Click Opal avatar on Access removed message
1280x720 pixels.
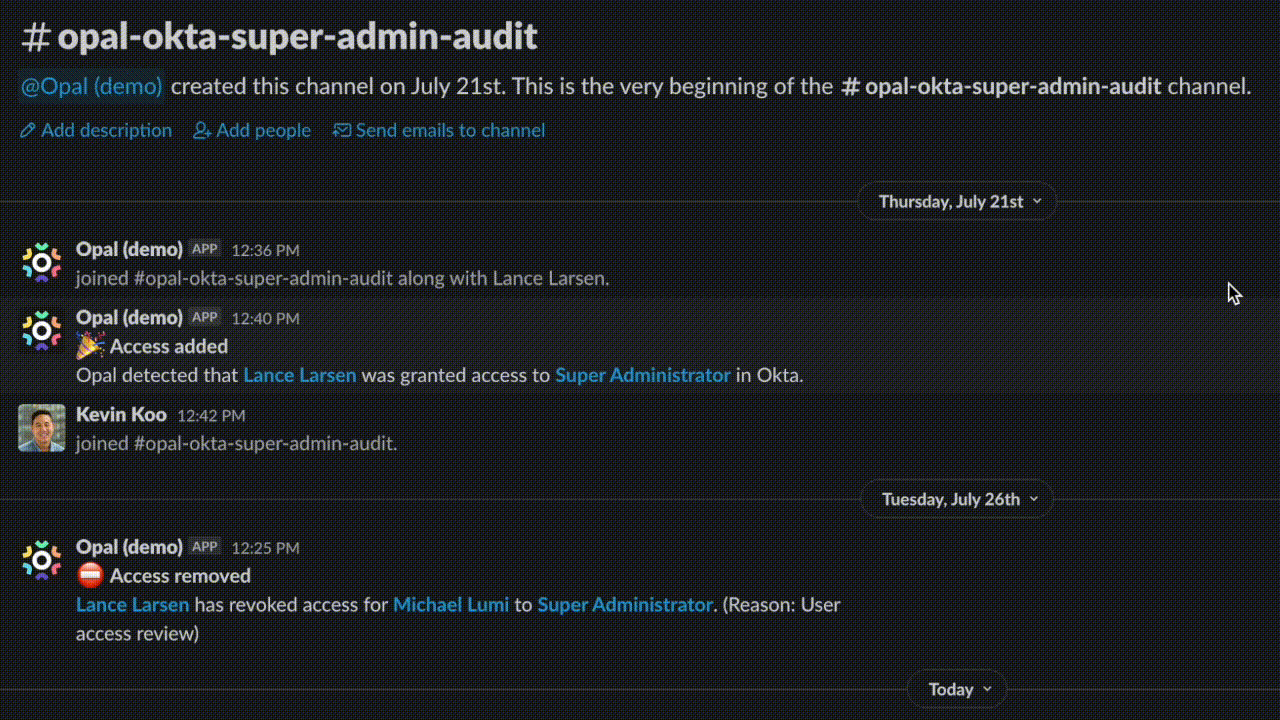42,561
